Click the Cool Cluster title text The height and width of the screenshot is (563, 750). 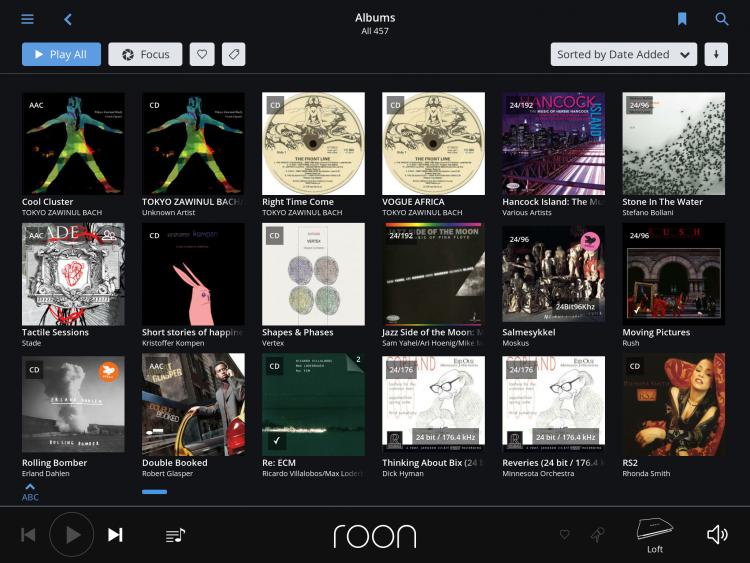[47, 202]
